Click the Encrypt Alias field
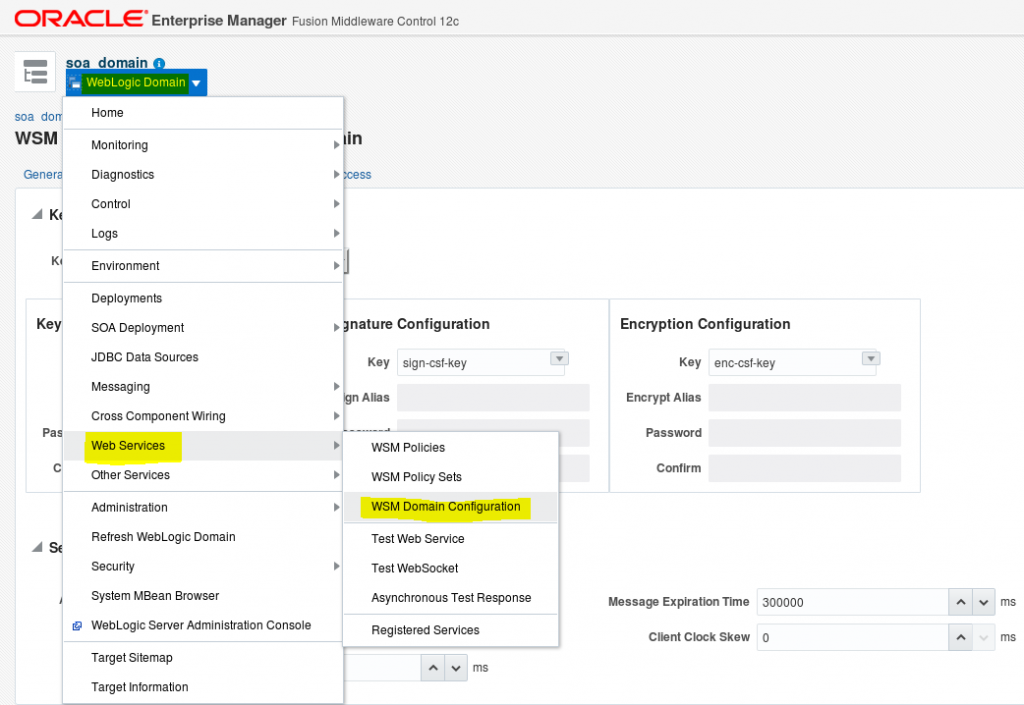The height and width of the screenshot is (705, 1024). [805, 398]
